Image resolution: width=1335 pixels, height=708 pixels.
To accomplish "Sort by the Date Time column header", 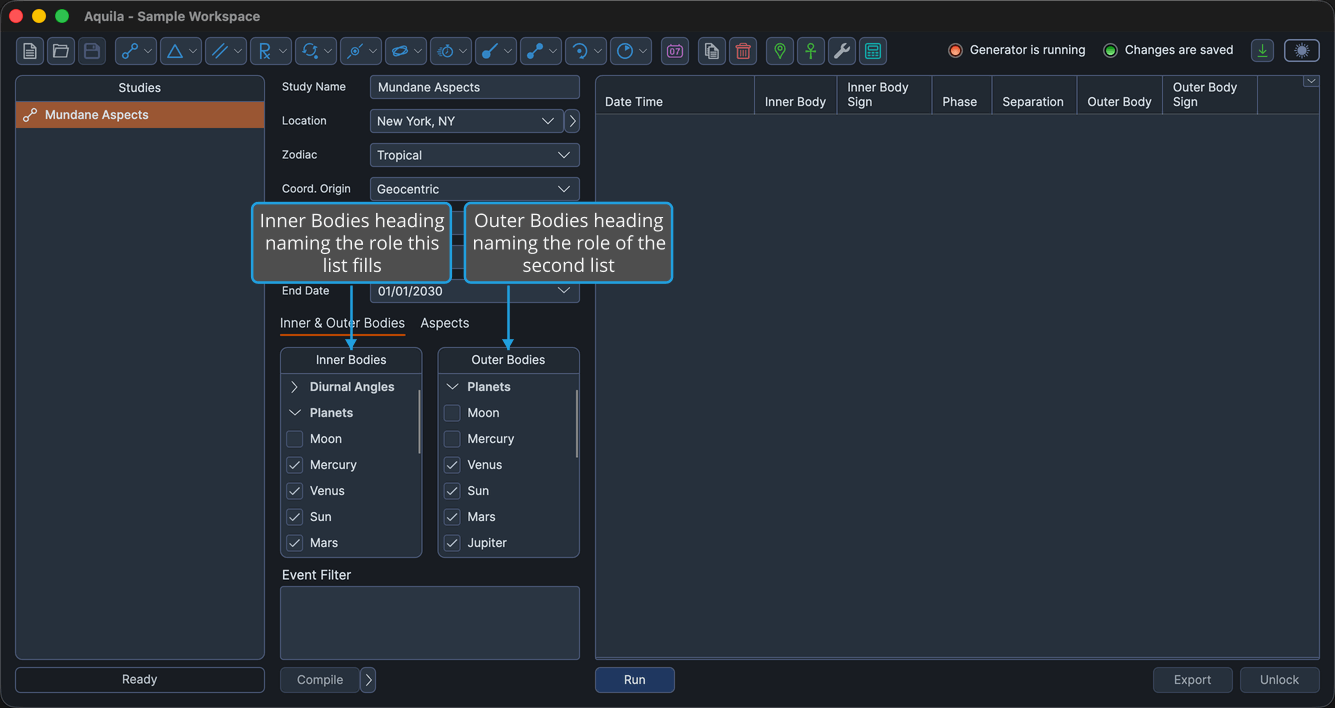I will [x=675, y=95].
